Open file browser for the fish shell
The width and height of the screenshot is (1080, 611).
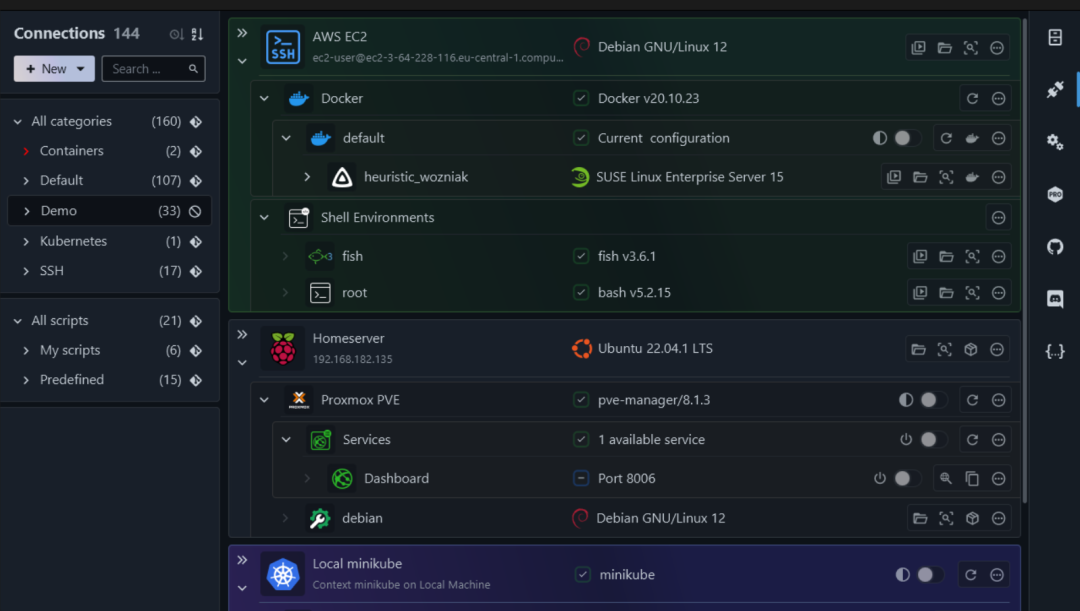tap(946, 257)
